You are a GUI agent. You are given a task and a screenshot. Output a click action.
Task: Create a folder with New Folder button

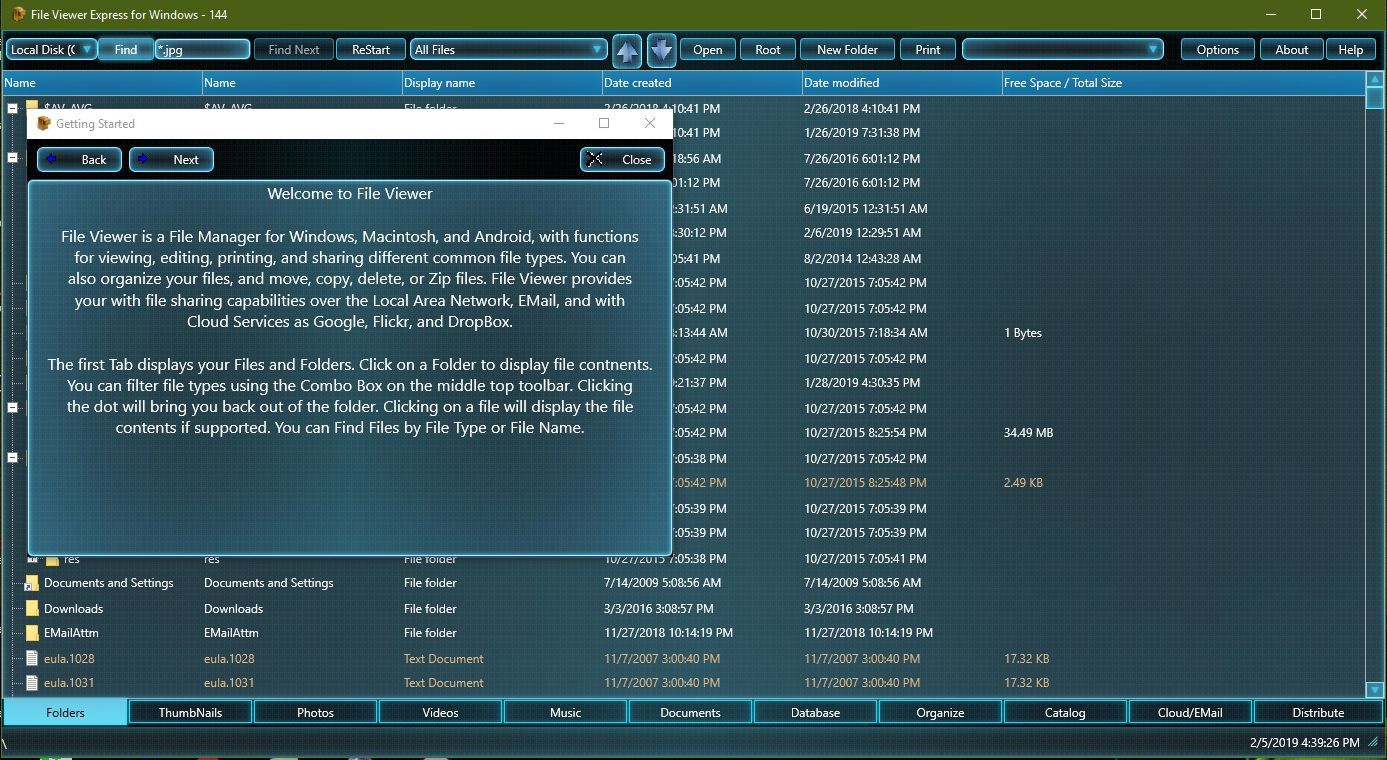[x=848, y=49]
